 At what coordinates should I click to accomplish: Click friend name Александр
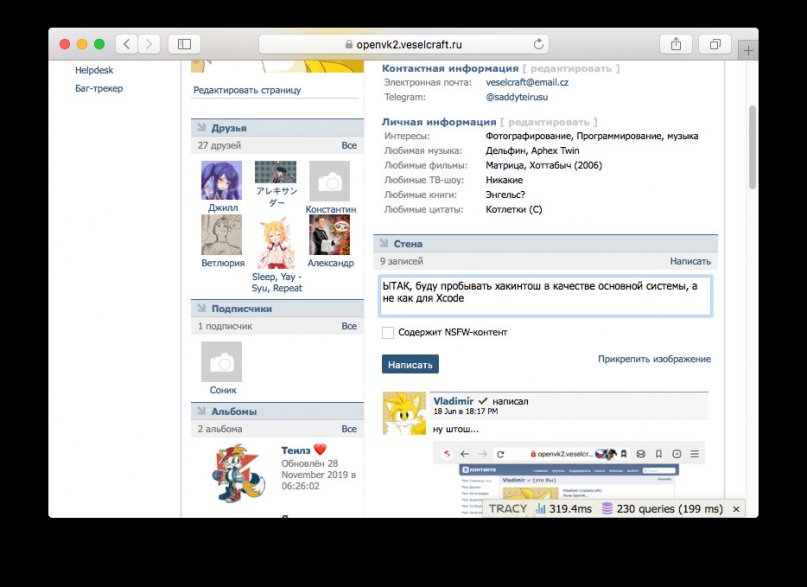click(x=330, y=262)
